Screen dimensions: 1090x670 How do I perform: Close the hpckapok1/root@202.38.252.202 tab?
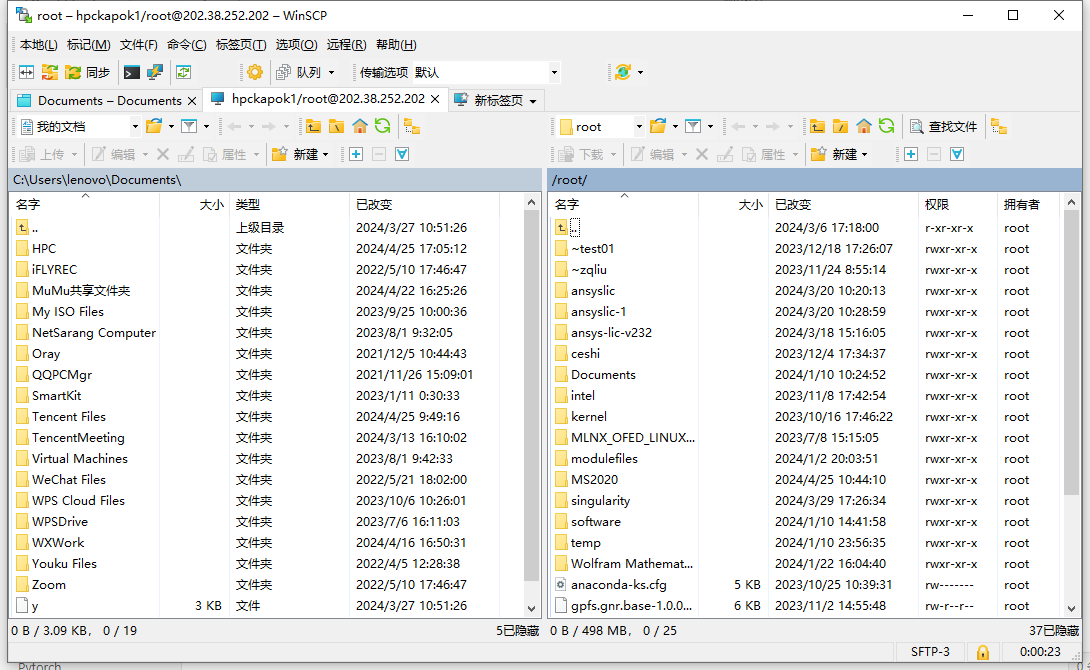coord(435,99)
